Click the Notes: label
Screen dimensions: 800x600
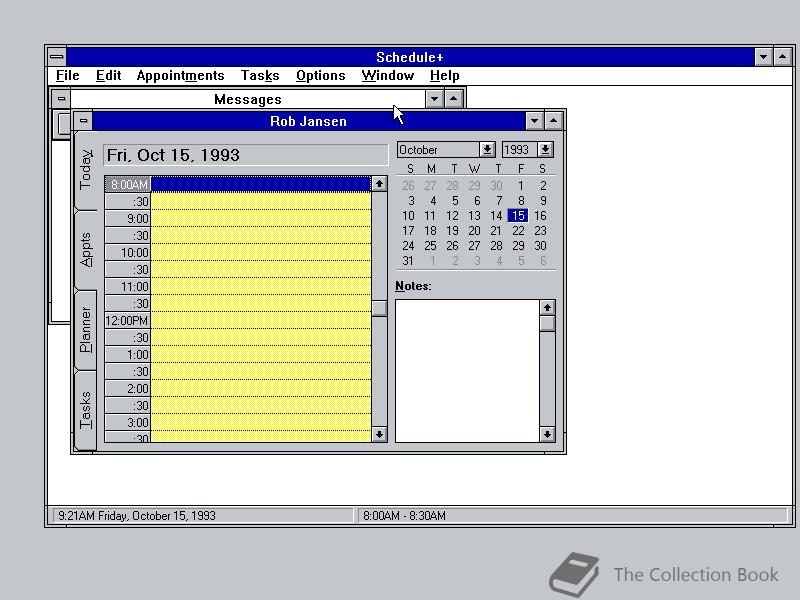click(413, 286)
